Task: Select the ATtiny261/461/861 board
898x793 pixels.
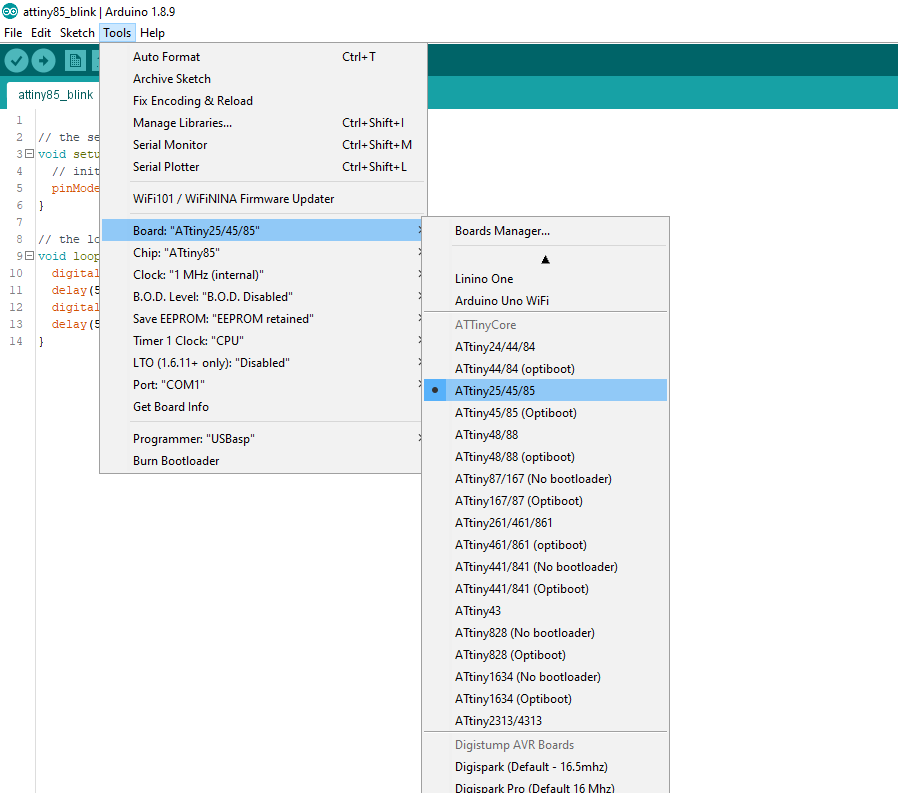Action: coord(545,523)
